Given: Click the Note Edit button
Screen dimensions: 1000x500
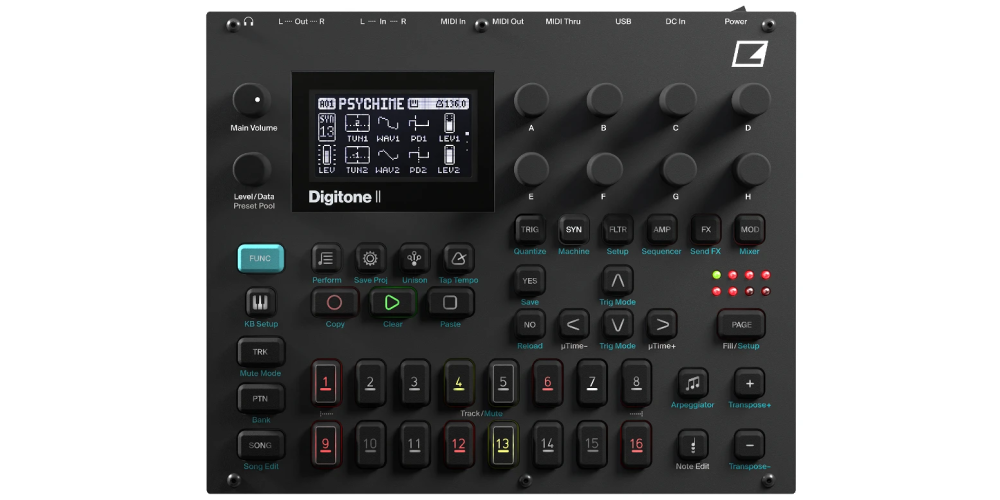Looking at the screenshot, I should click(693, 445).
